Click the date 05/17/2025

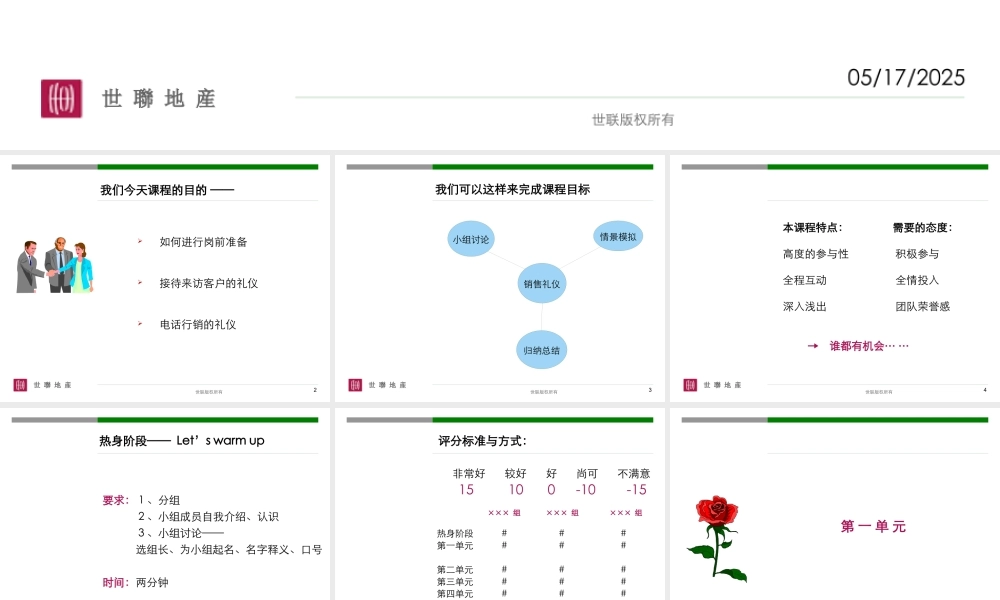tap(906, 78)
